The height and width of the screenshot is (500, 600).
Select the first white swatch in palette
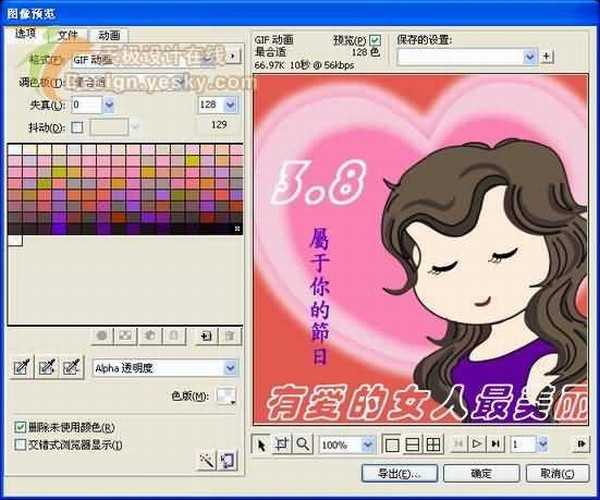[15, 150]
